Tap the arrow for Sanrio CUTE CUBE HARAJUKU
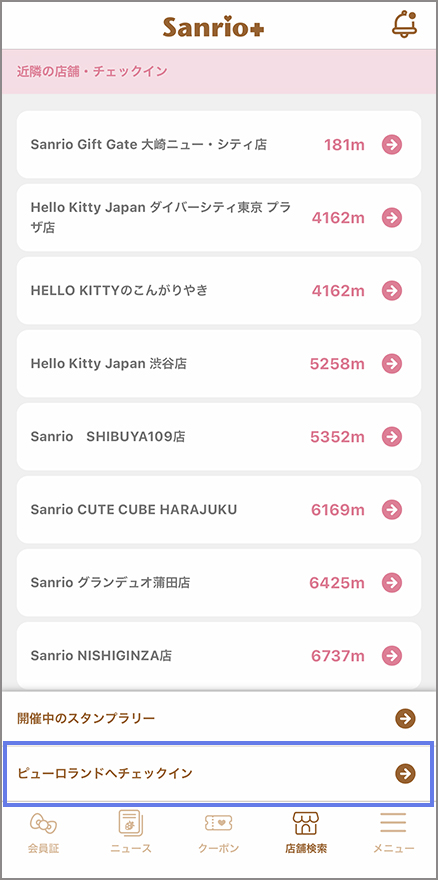 pos(392,510)
